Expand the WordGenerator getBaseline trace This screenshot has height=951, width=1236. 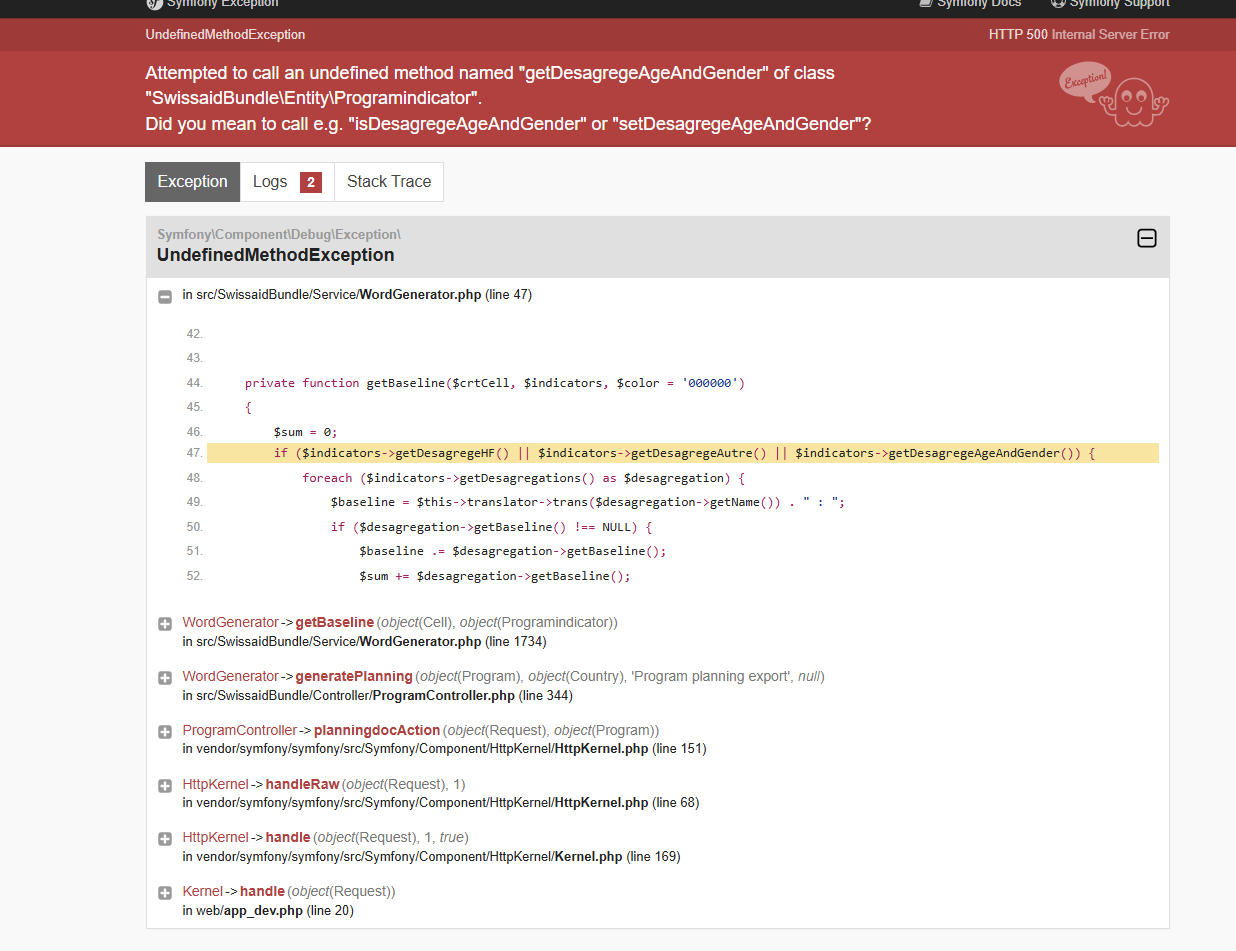(x=165, y=624)
